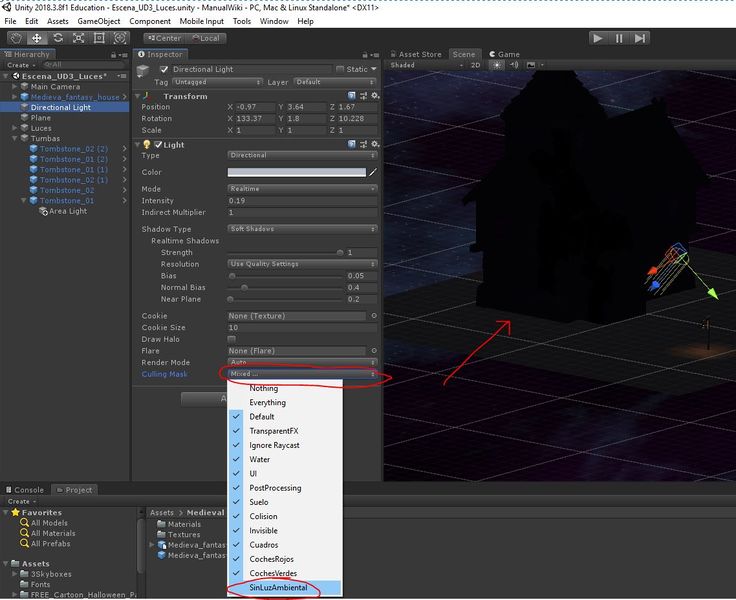Screen dimensions: 736x600
Task: Pick color with eyedropper icon
Action: pyautogui.click(x=373, y=172)
